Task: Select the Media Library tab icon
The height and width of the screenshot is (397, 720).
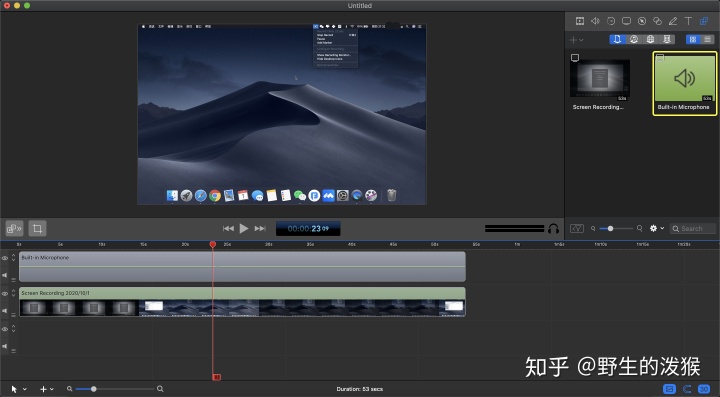Action: [703, 21]
